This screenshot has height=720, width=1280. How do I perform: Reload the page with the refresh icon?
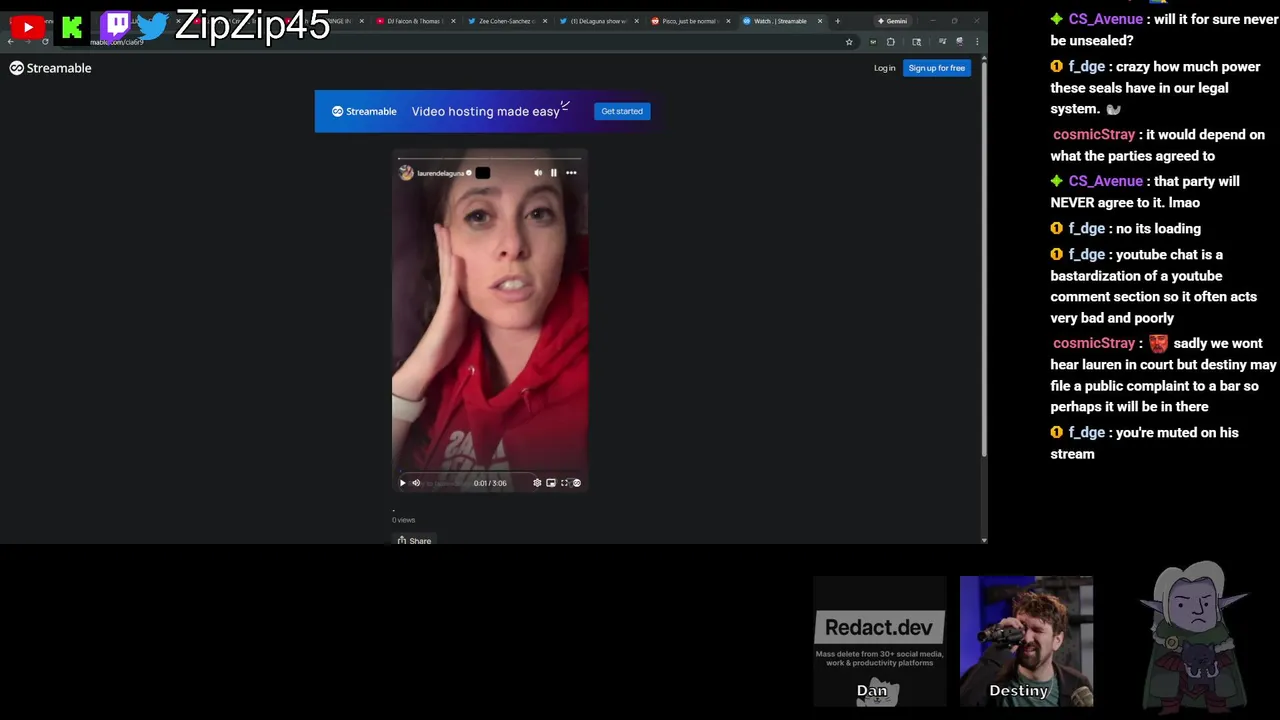tap(45, 42)
